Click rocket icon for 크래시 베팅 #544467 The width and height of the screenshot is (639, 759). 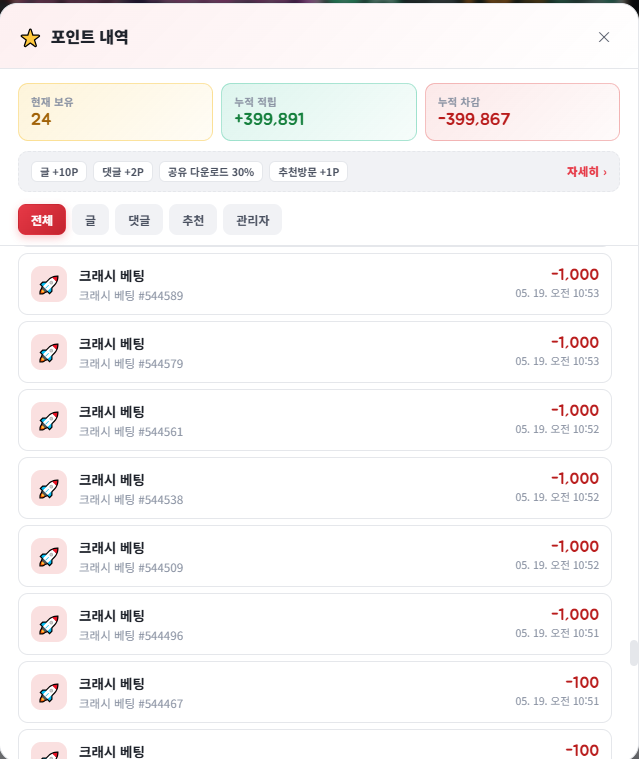click(x=49, y=692)
